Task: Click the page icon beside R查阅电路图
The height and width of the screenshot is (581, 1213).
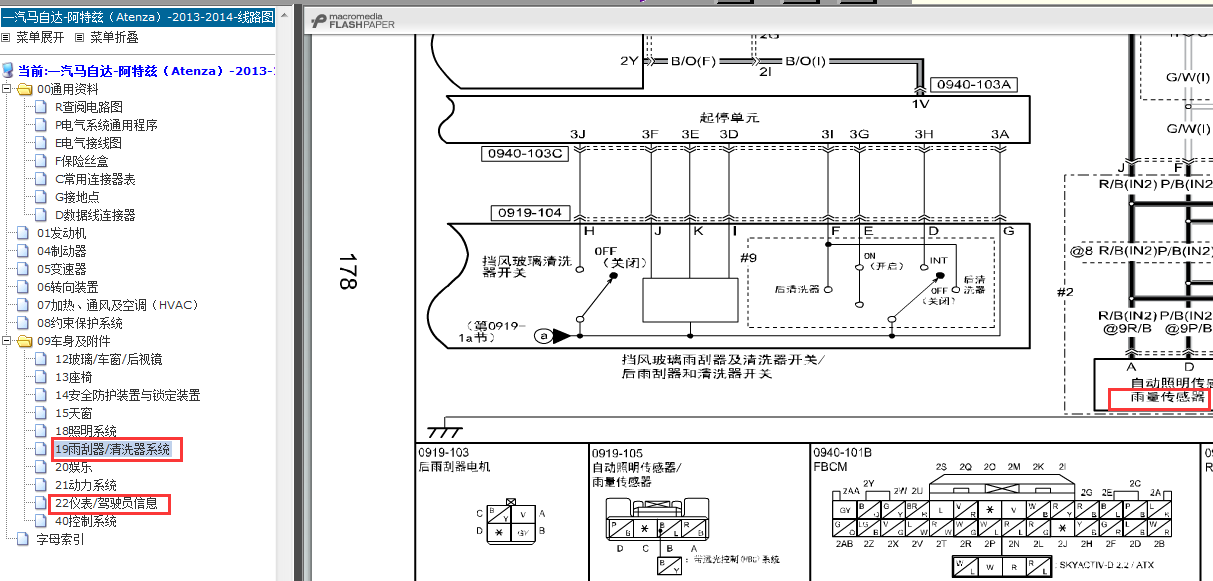Action: pyautogui.click(x=42, y=107)
